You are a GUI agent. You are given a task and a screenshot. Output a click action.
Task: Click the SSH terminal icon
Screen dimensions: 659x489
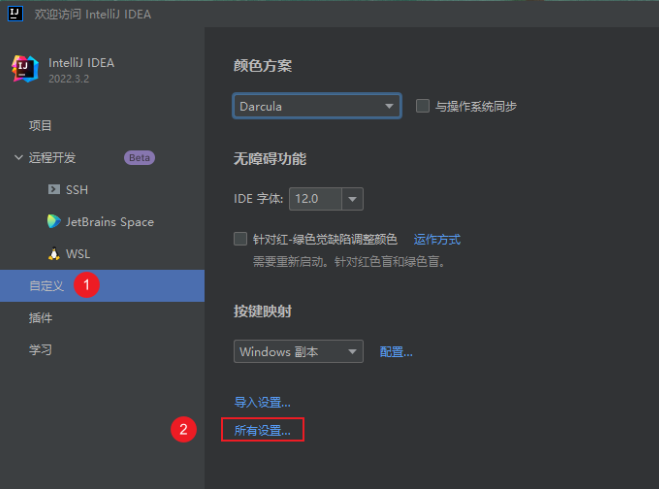pyautogui.click(x=54, y=189)
